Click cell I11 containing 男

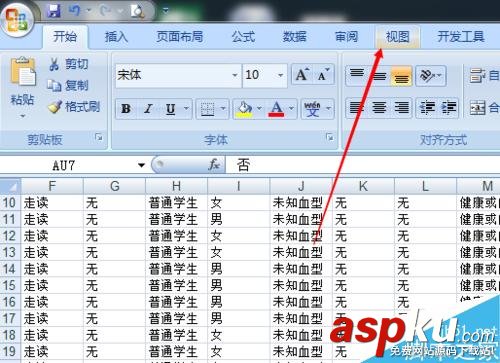(238, 219)
